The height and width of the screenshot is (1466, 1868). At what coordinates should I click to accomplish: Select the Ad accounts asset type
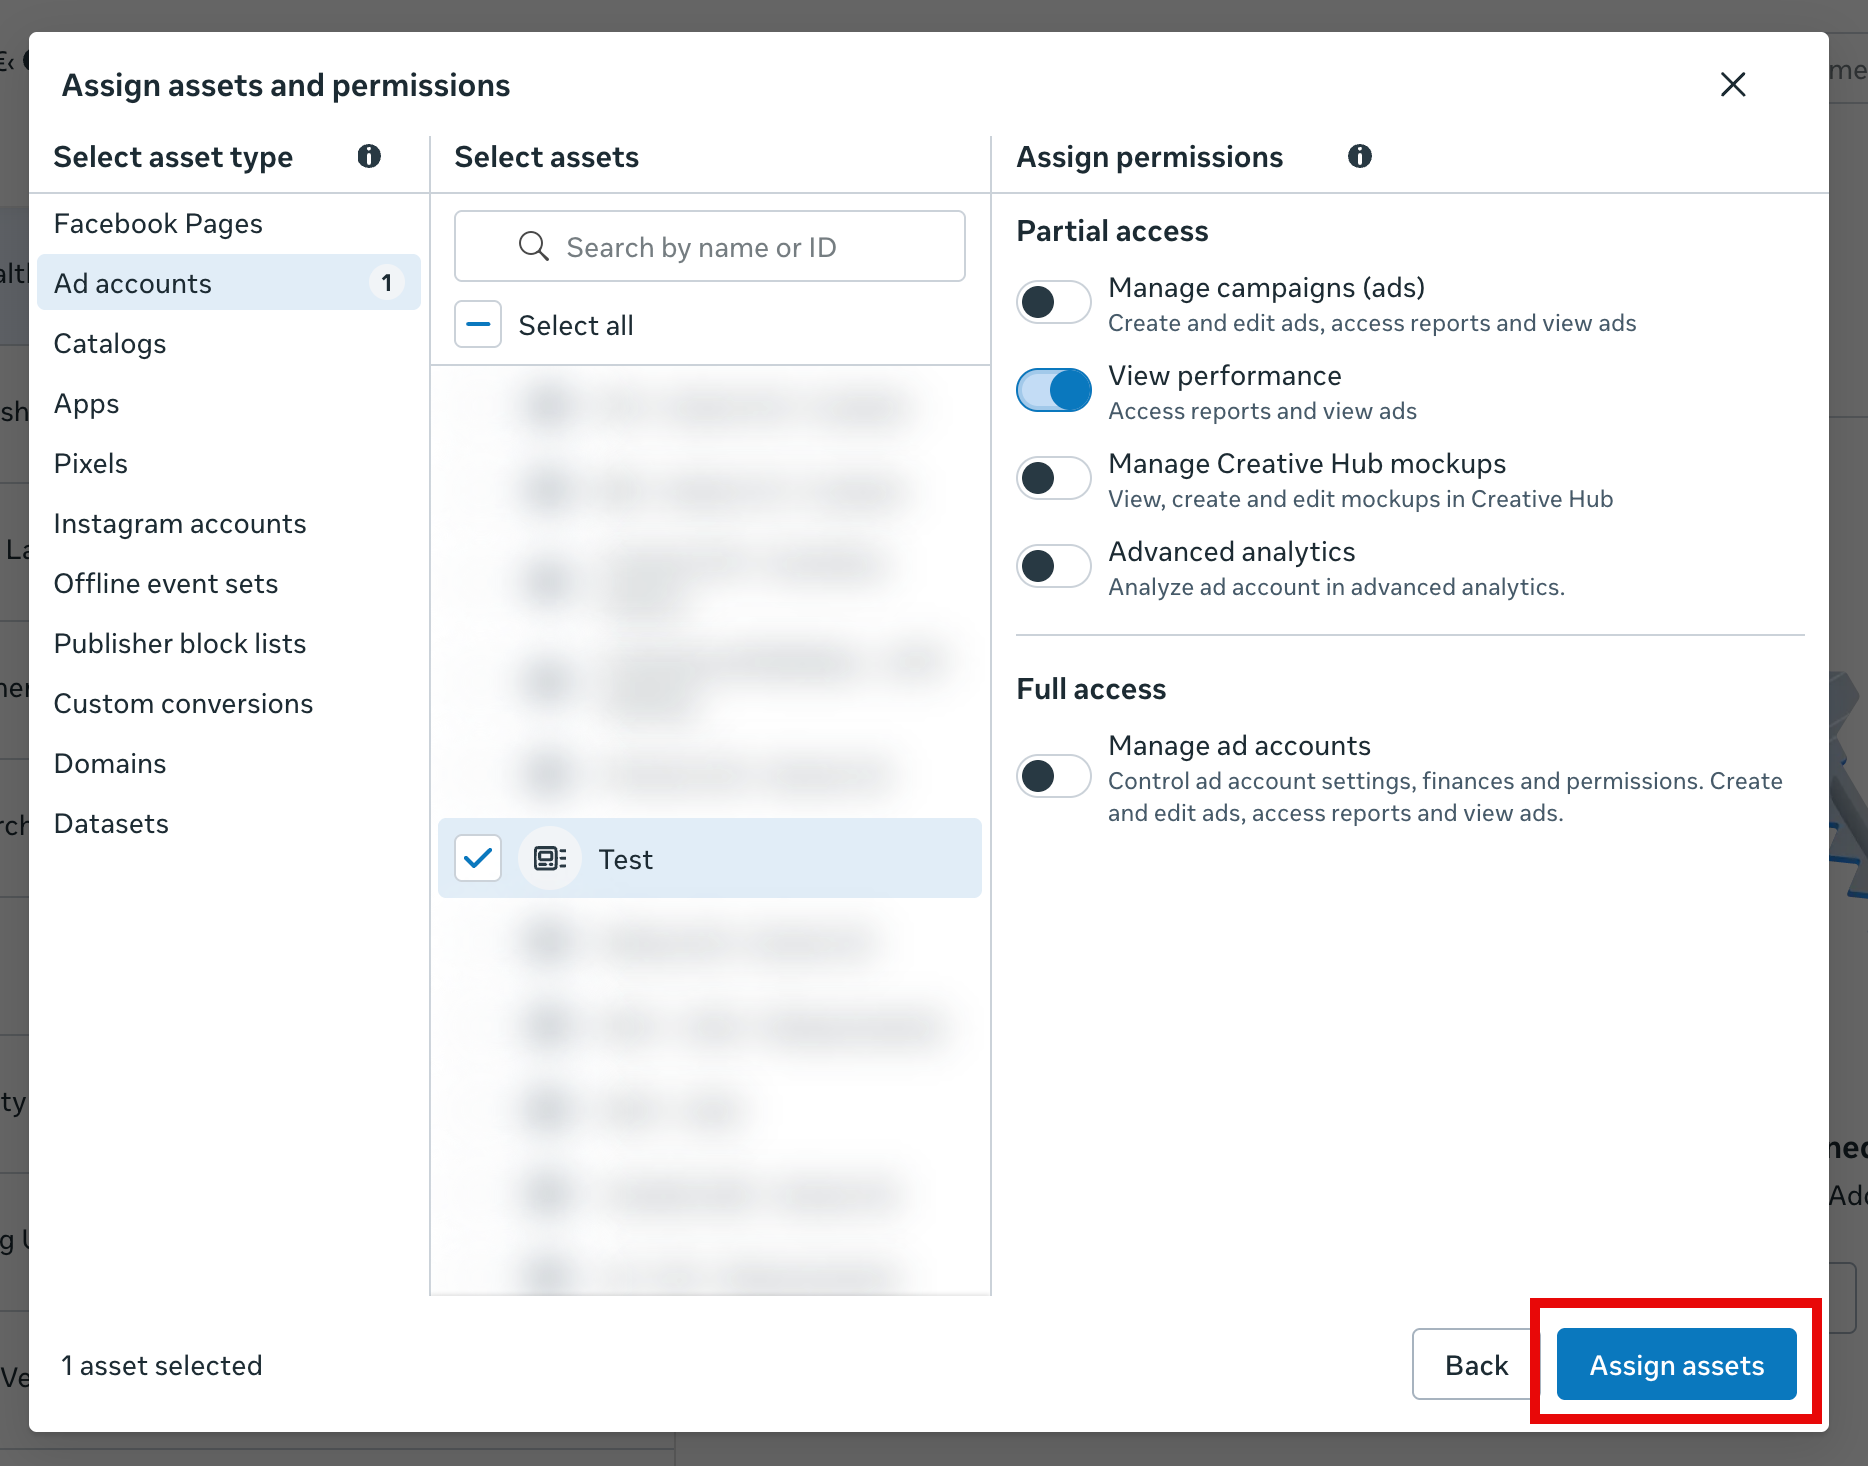tap(229, 283)
